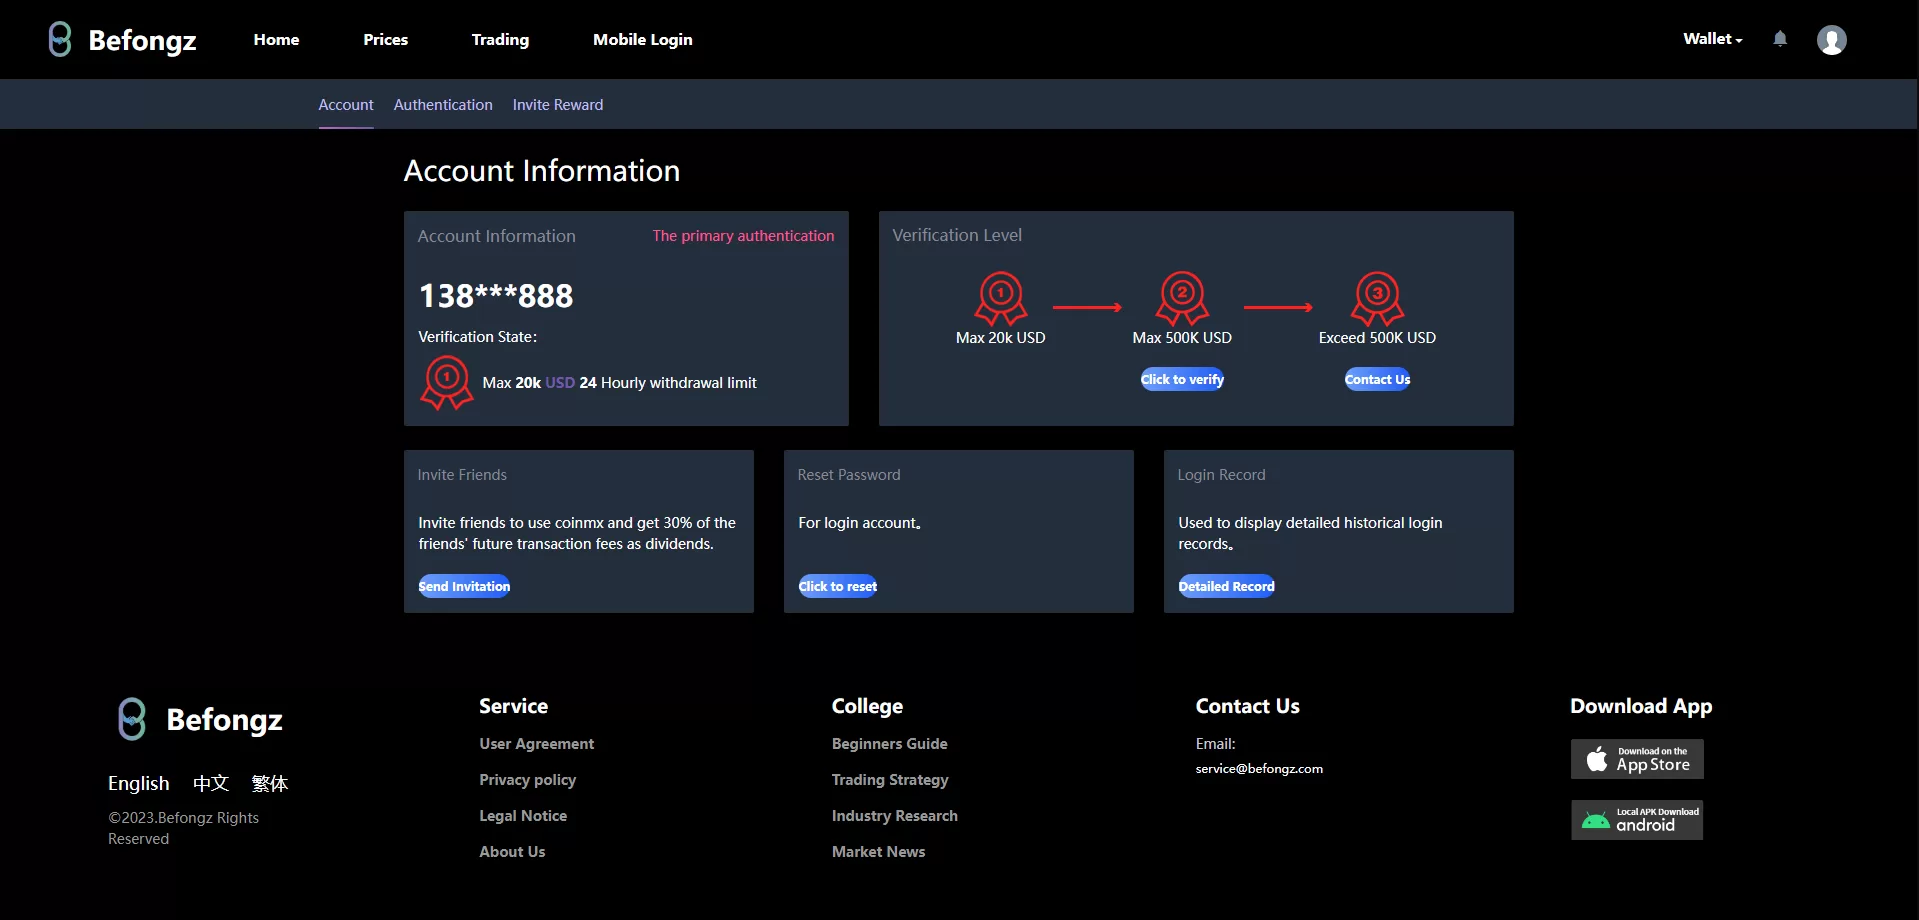
Task: Go to Trading in top navigation
Action: click(500, 40)
